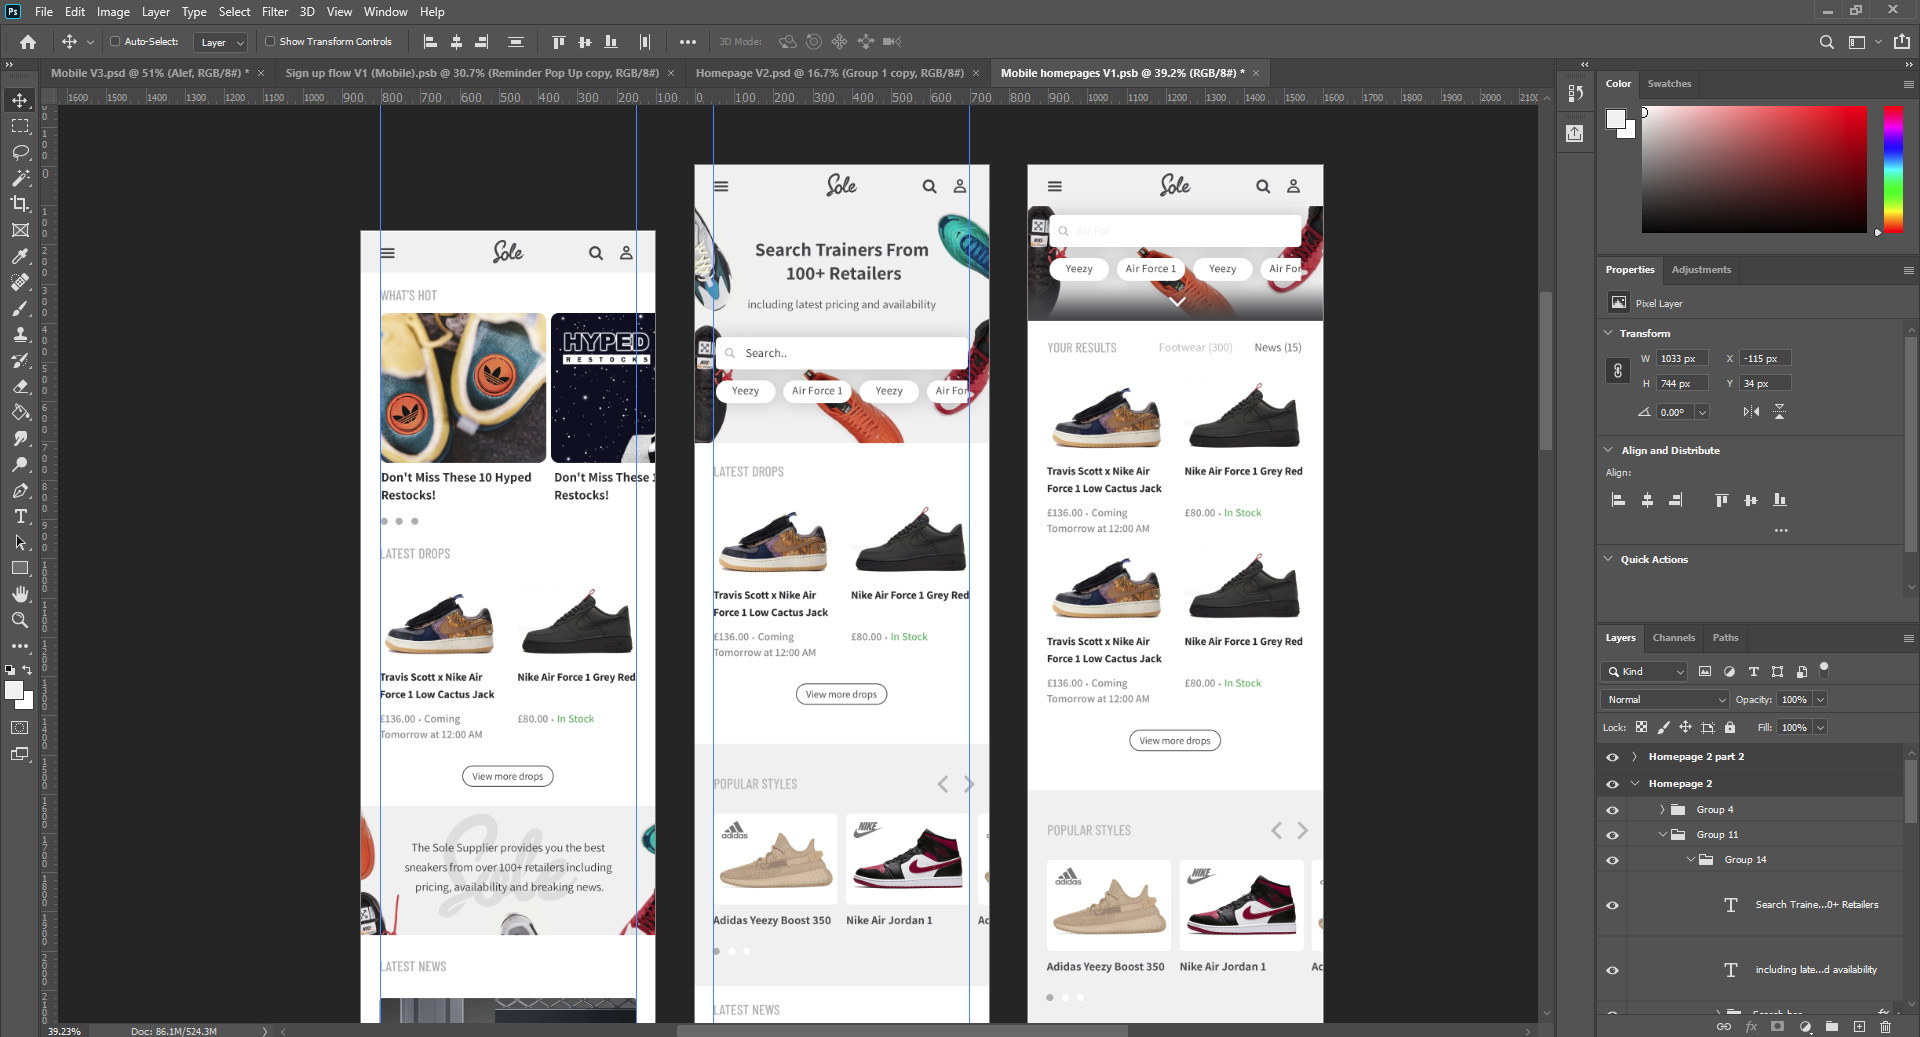Delete layer with the trash icon
The width and height of the screenshot is (1920, 1037).
1886,1026
